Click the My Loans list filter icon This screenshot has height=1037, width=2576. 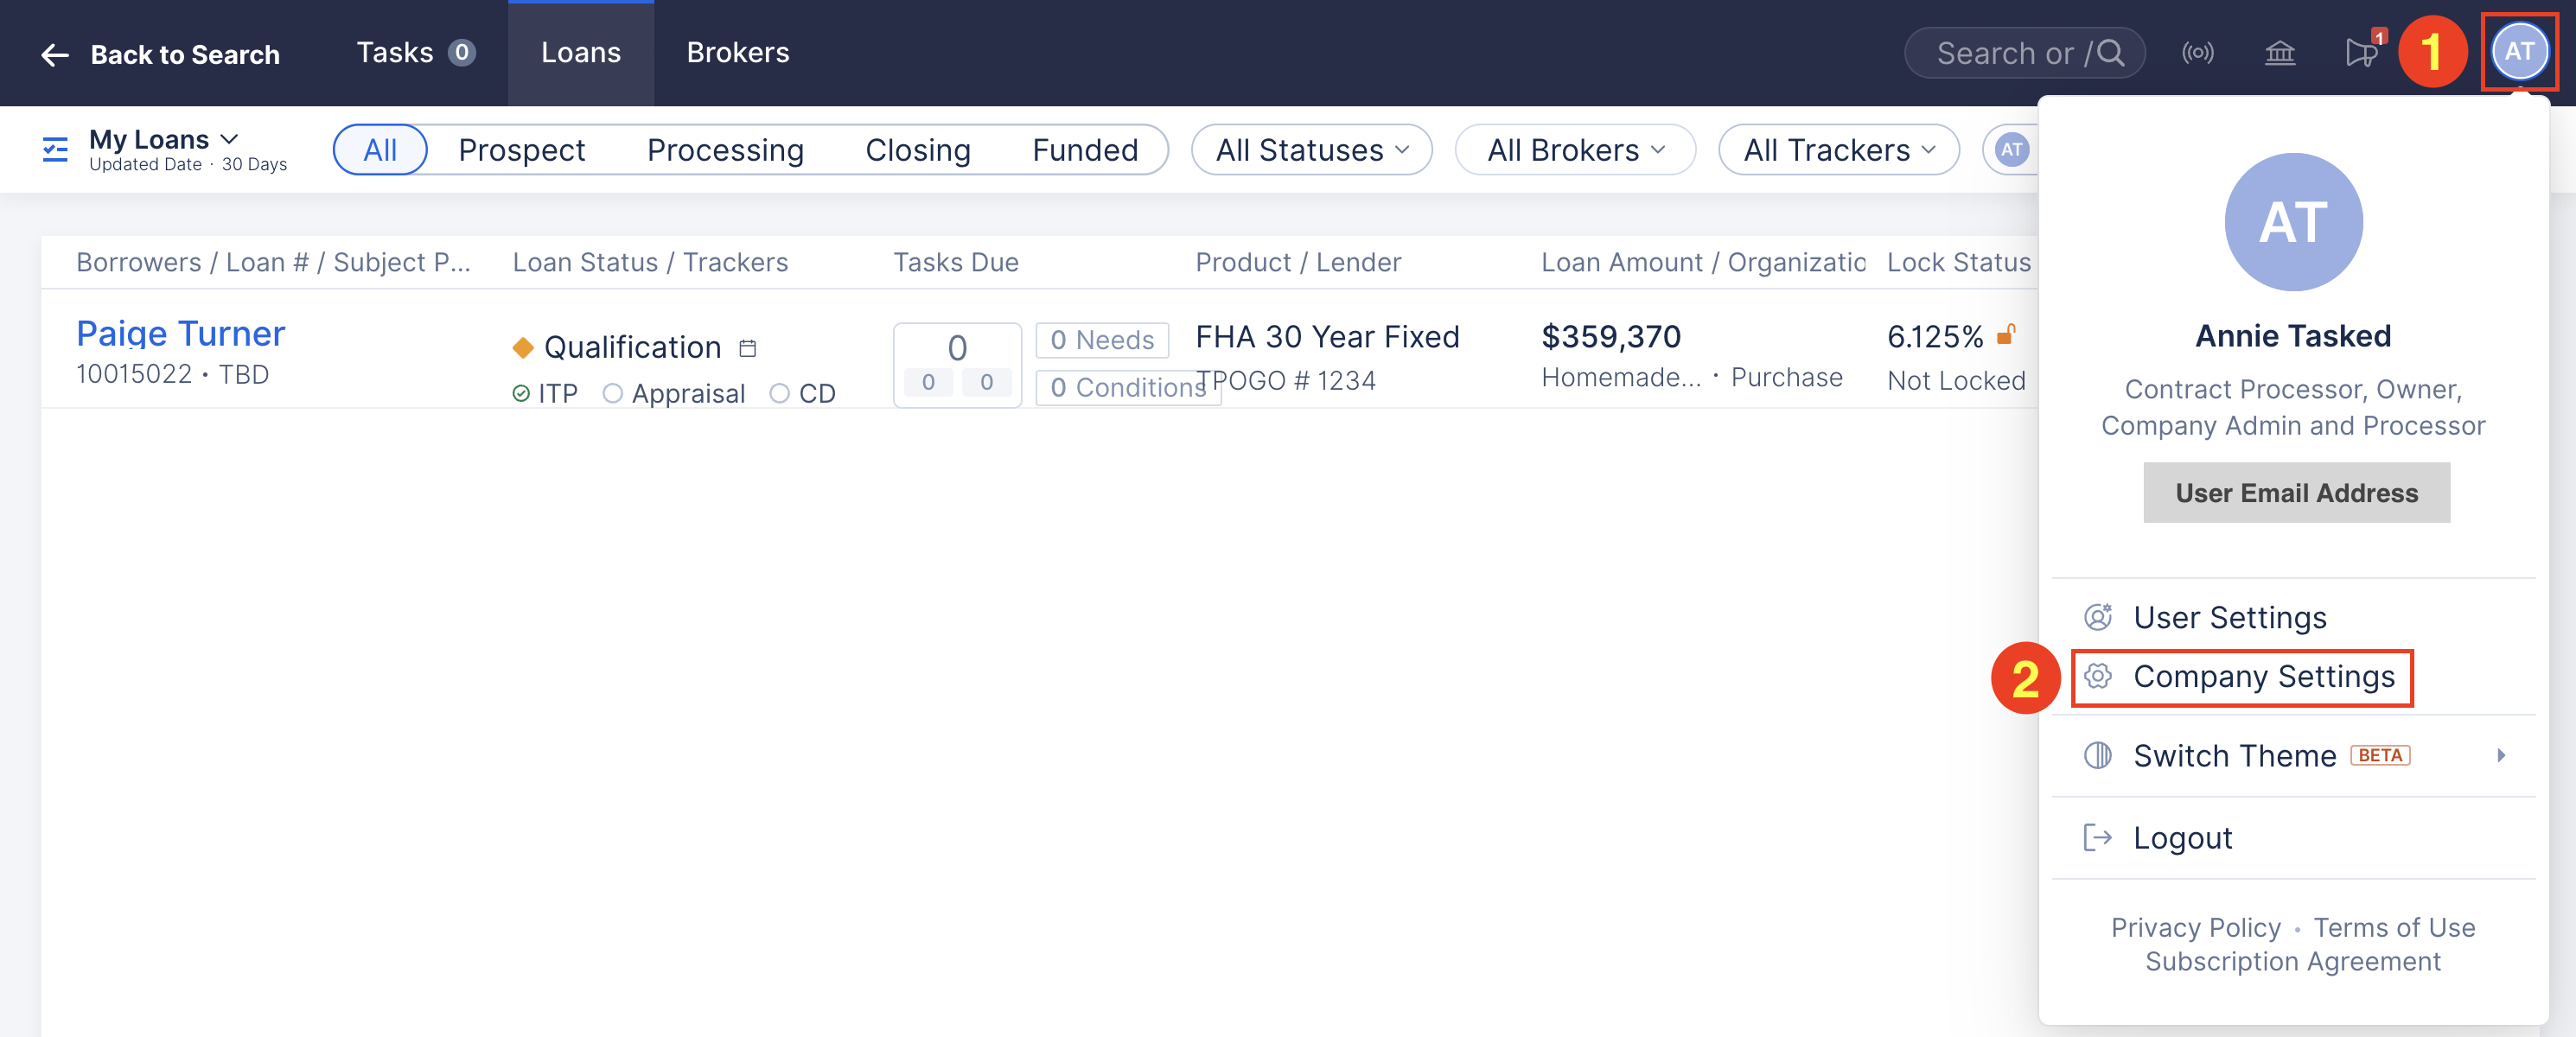point(55,150)
